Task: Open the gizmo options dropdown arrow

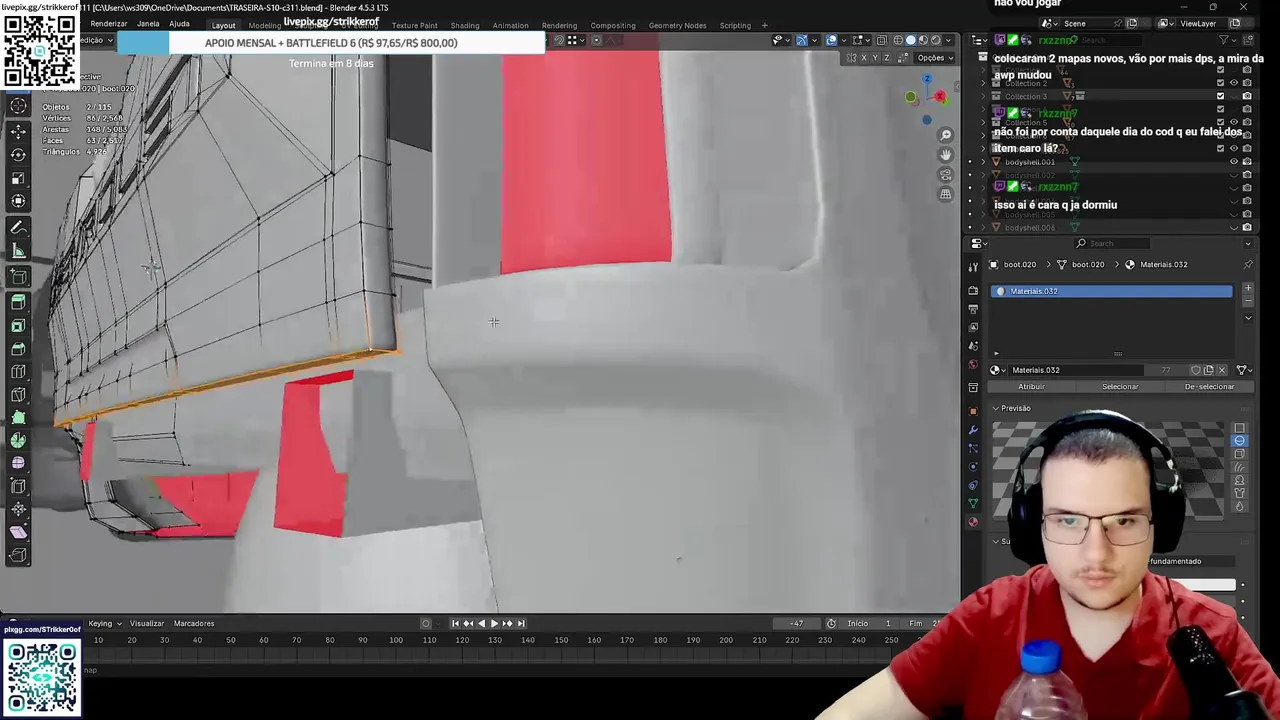Action: tap(813, 40)
